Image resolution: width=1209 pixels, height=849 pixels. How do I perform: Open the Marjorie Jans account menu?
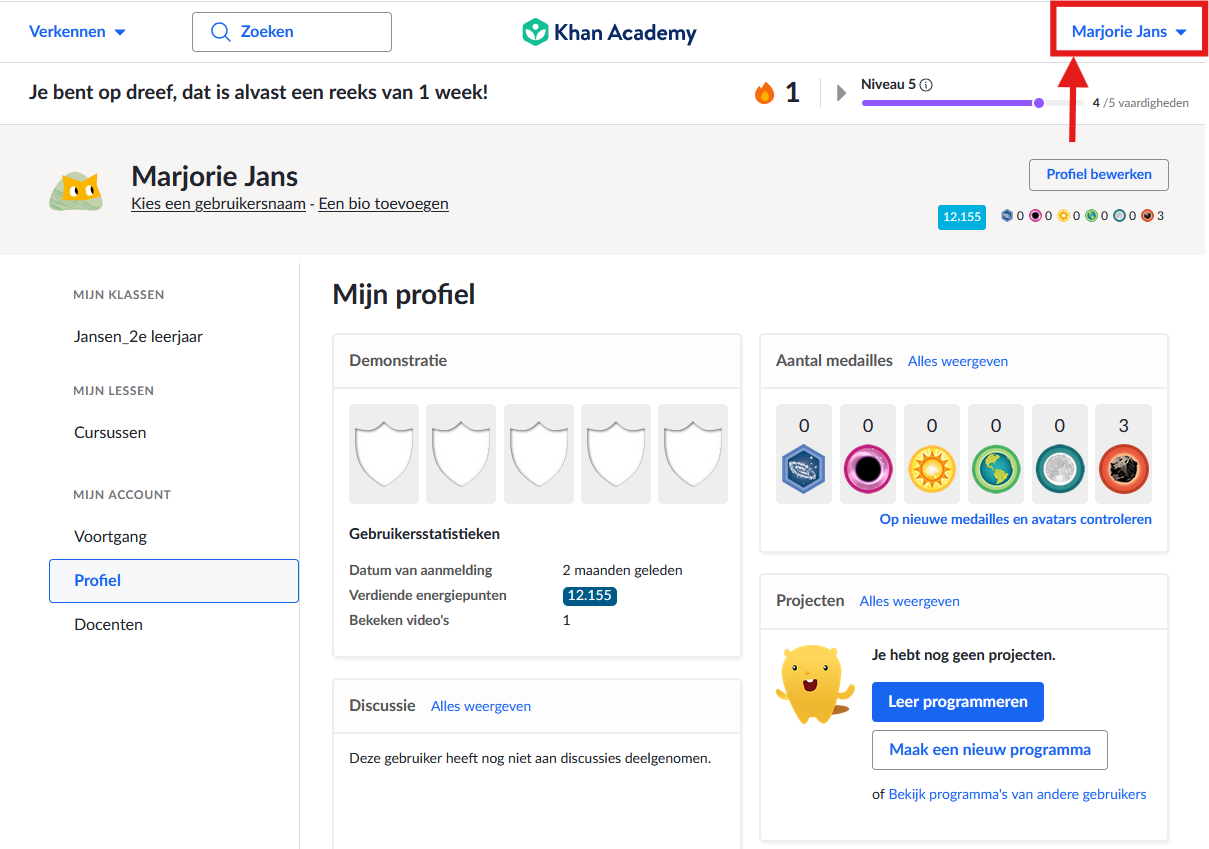pos(1129,32)
